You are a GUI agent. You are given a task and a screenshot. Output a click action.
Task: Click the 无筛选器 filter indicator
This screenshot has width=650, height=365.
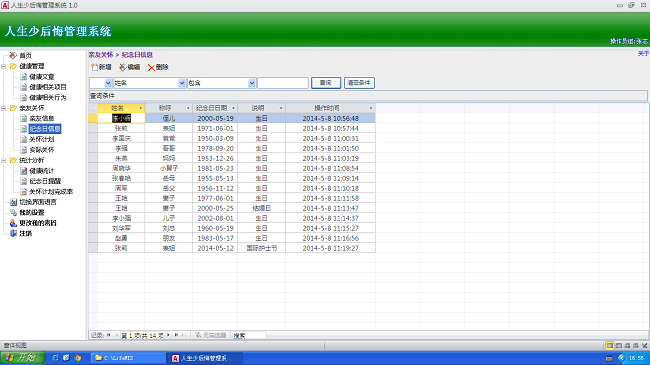coord(211,335)
